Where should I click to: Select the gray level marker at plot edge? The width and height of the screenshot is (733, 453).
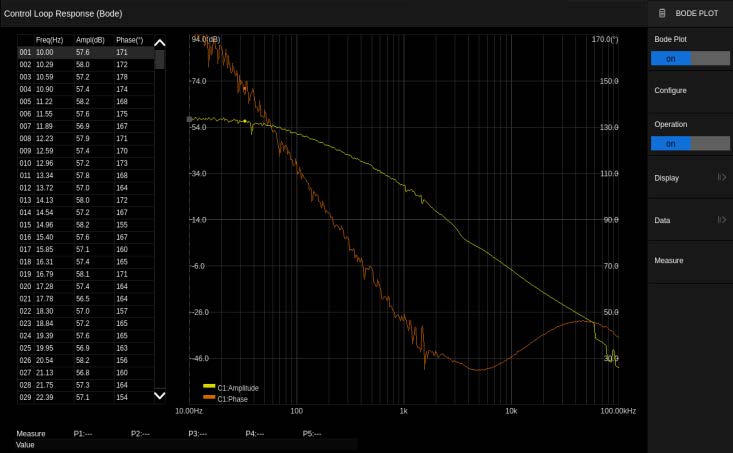click(190, 119)
